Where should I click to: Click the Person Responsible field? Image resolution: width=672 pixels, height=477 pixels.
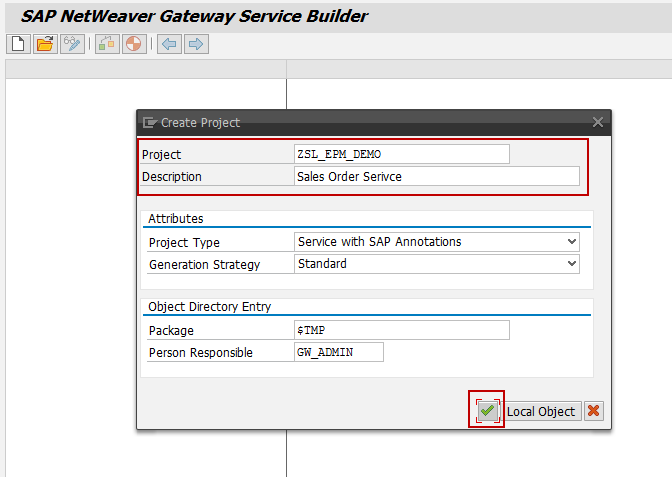[338, 352]
